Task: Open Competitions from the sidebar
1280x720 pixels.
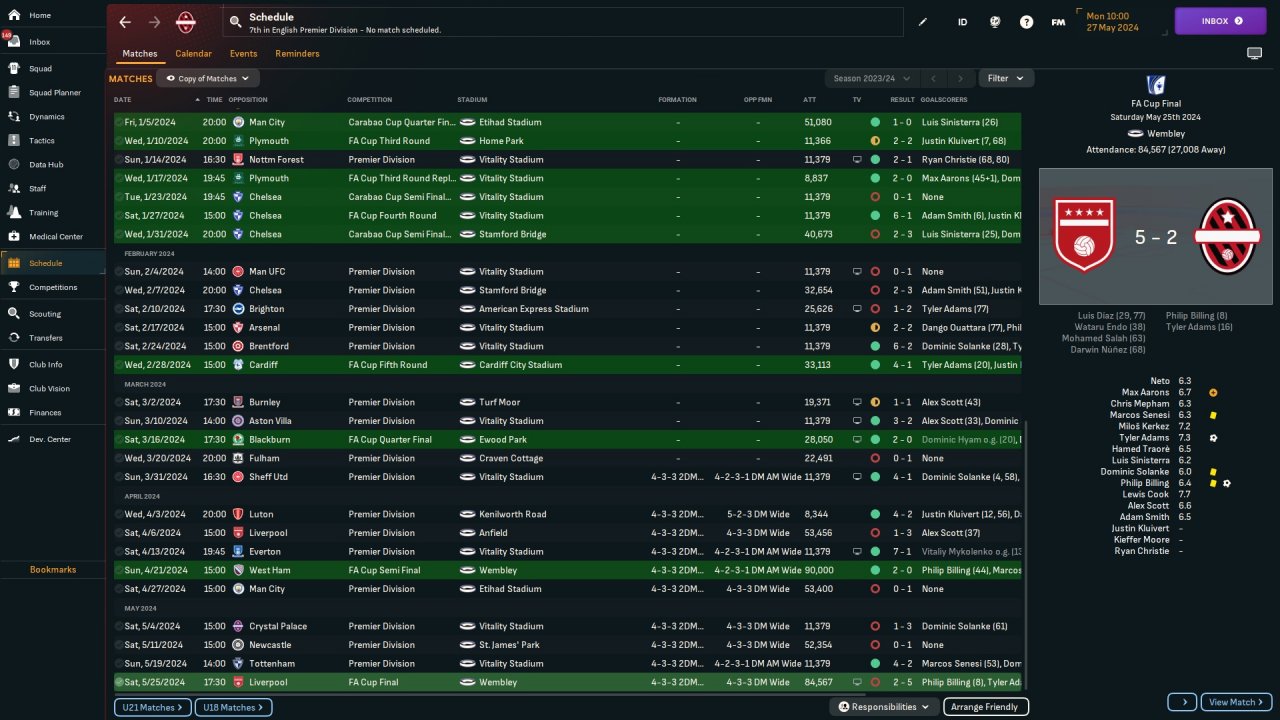Action: (x=52, y=287)
